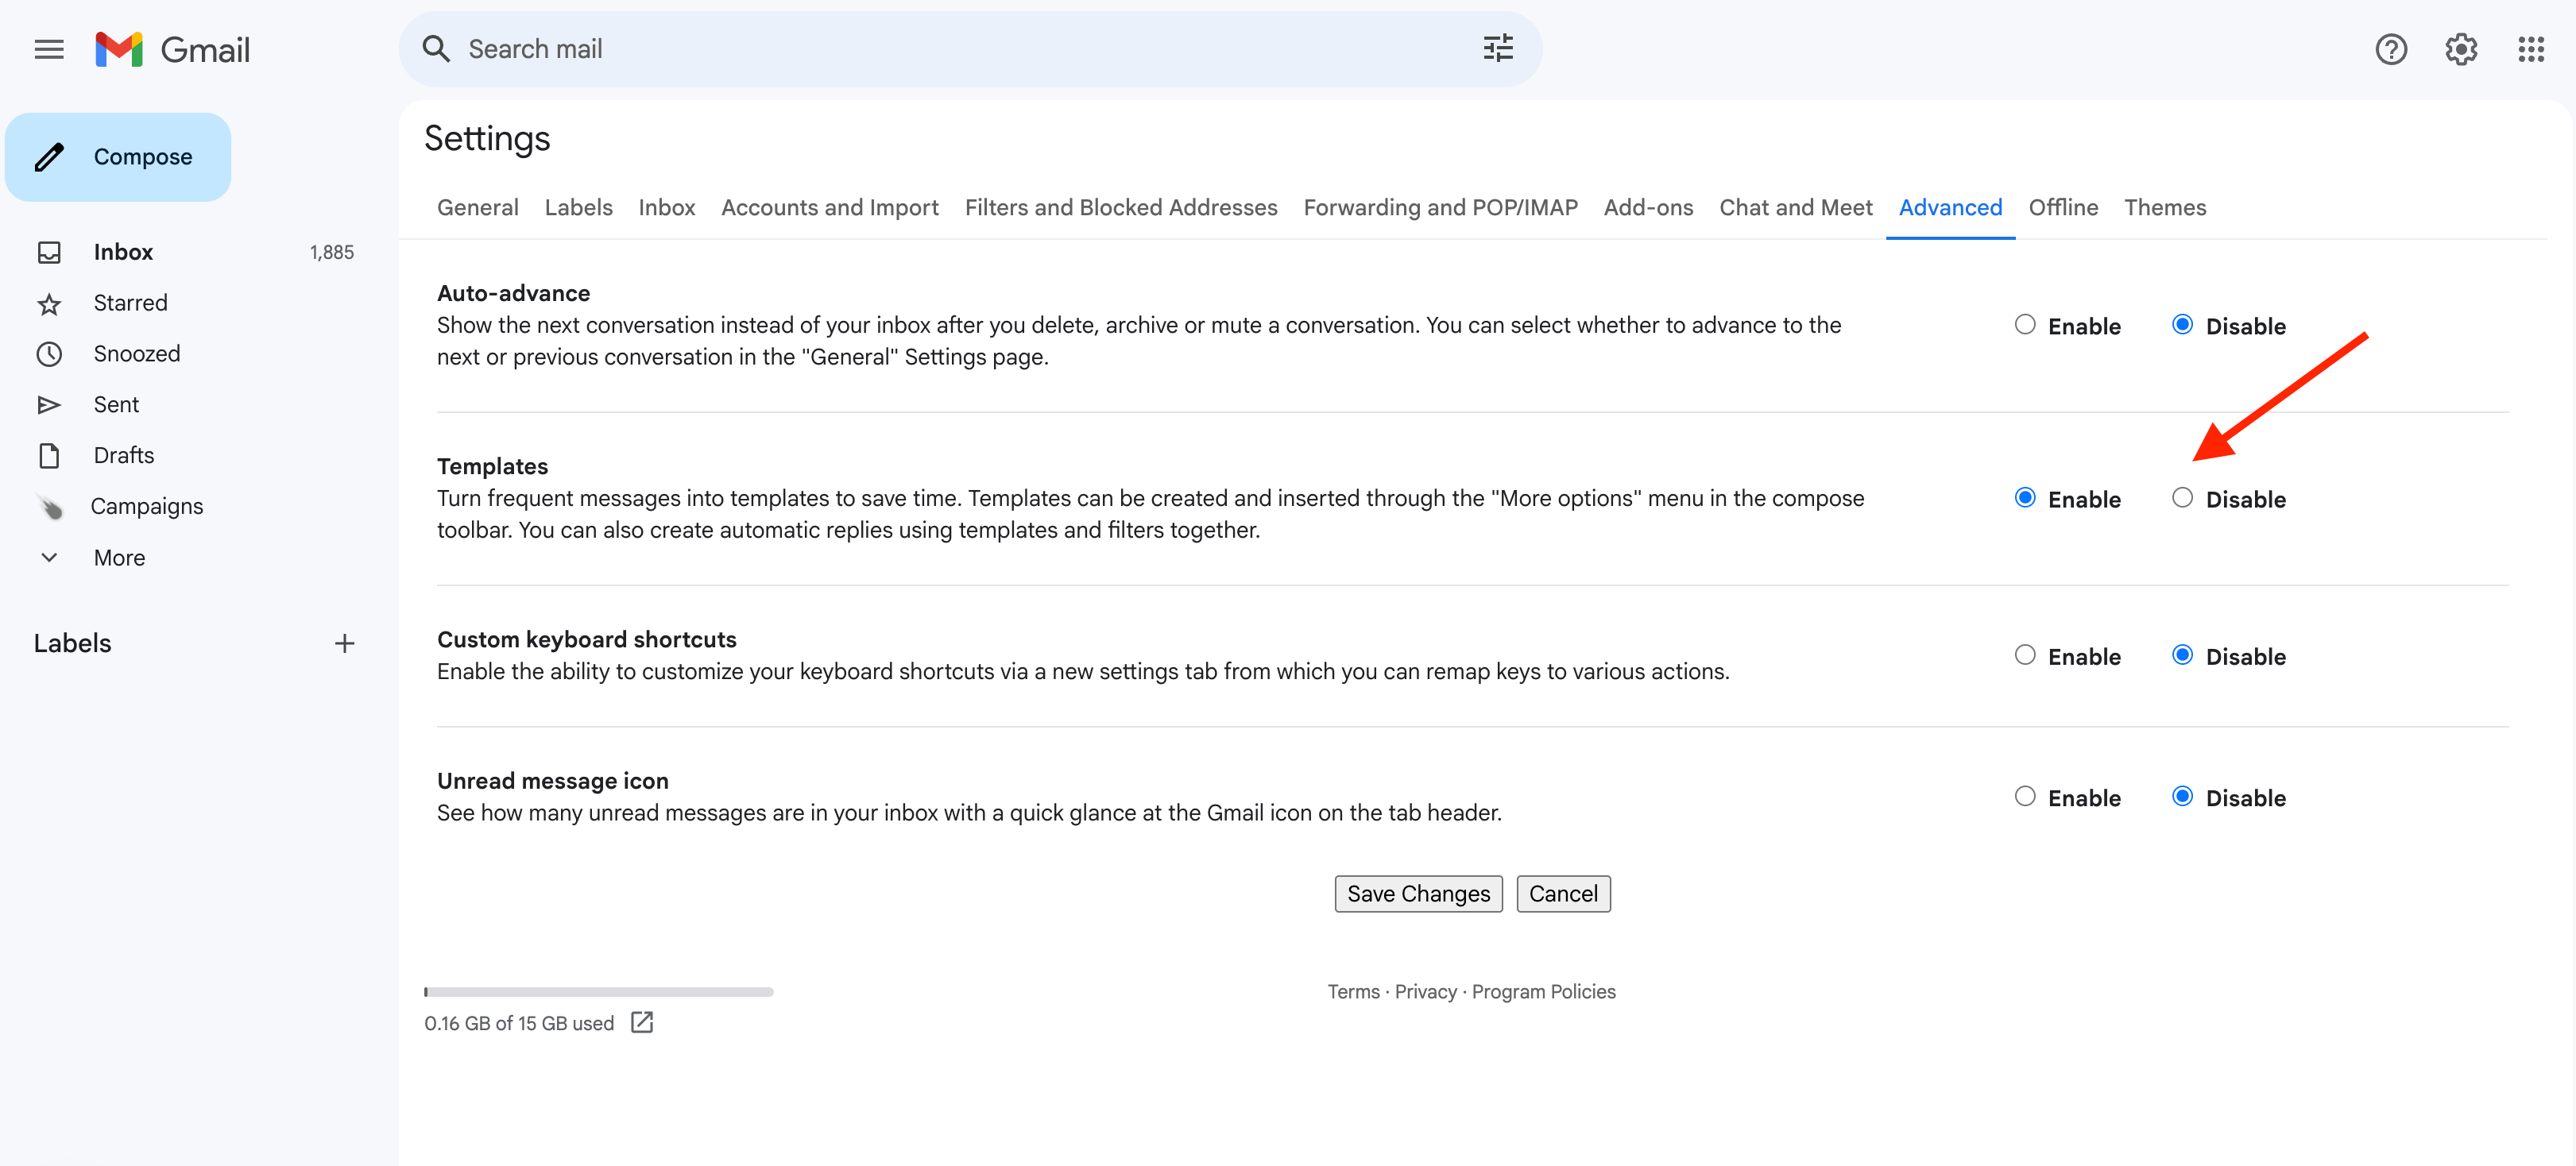The image size is (2576, 1166).
Task: Open storage details external link icon
Action: 642,1022
